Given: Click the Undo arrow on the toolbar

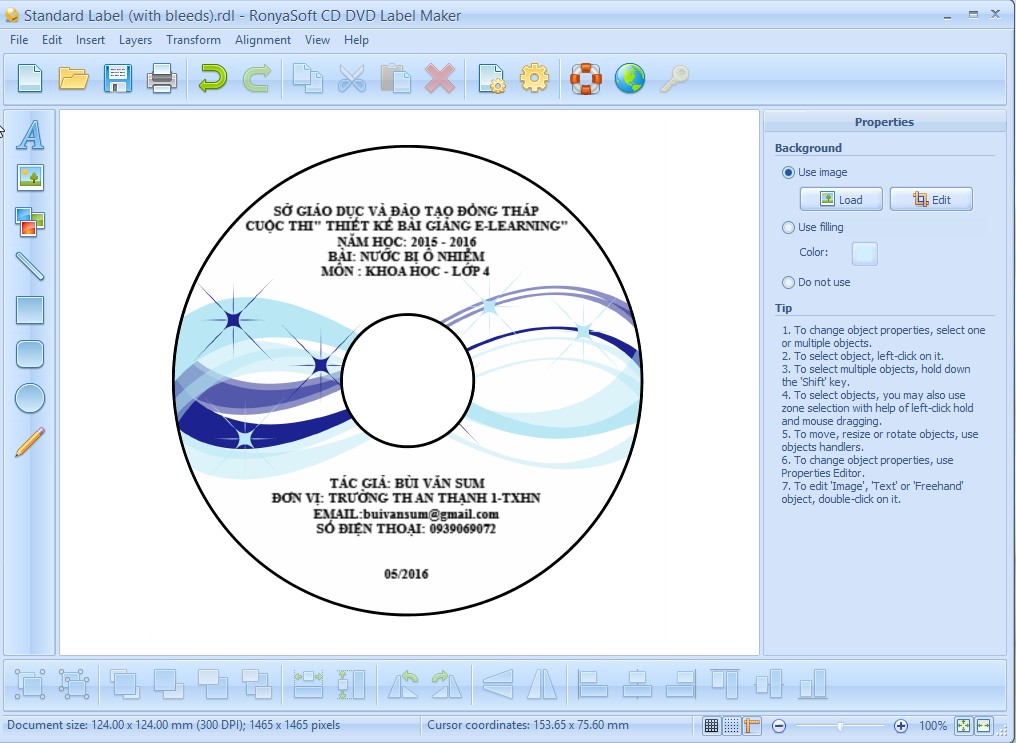Looking at the screenshot, I should pyautogui.click(x=211, y=78).
